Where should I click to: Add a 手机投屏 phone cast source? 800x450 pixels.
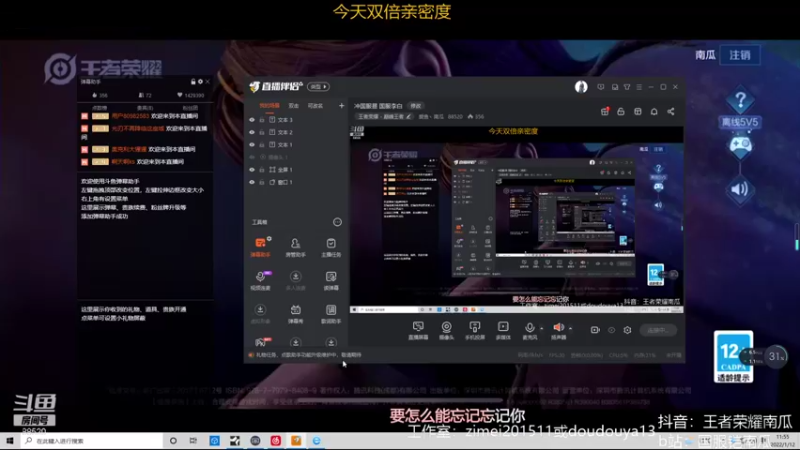(x=474, y=330)
